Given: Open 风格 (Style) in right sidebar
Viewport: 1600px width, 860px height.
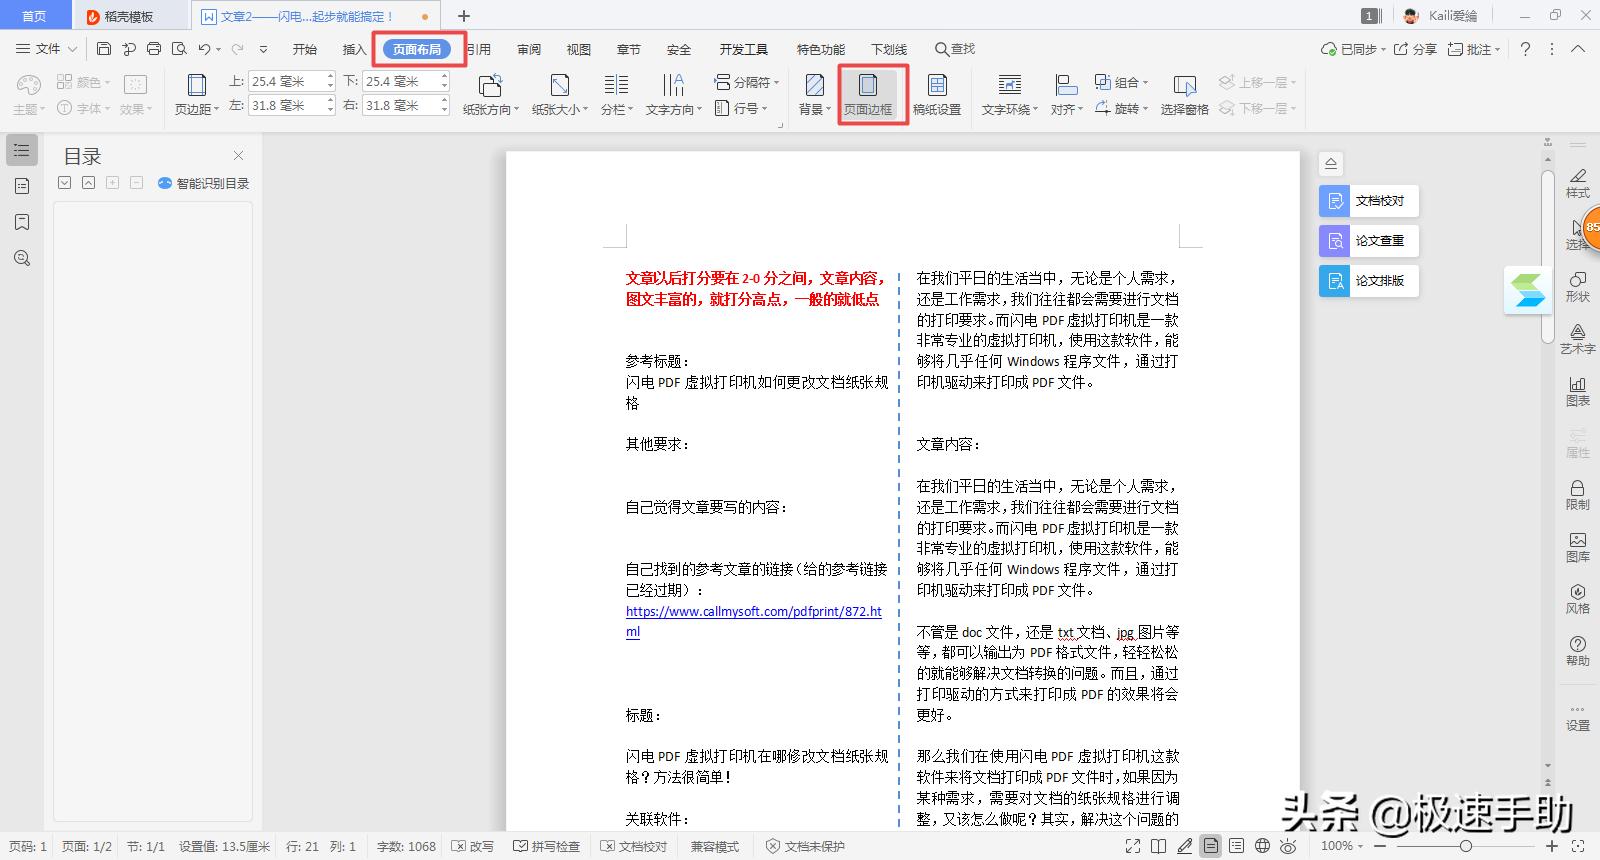Looking at the screenshot, I should point(1577,598).
